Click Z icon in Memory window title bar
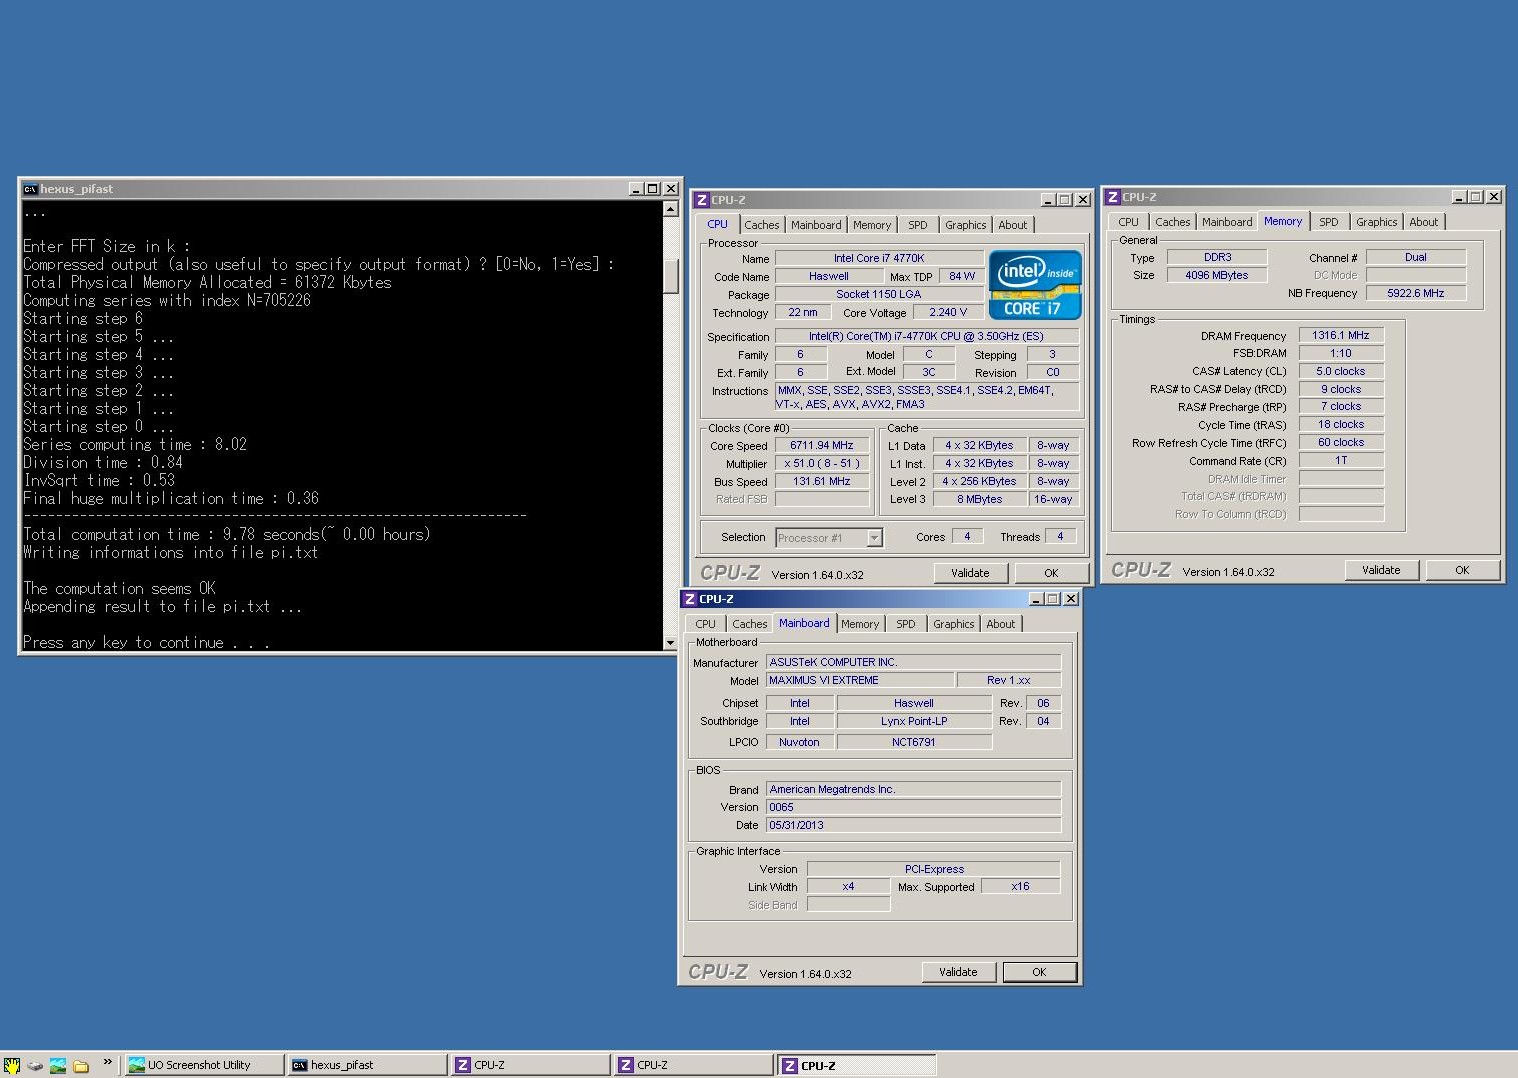 [x=1113, y=197]
